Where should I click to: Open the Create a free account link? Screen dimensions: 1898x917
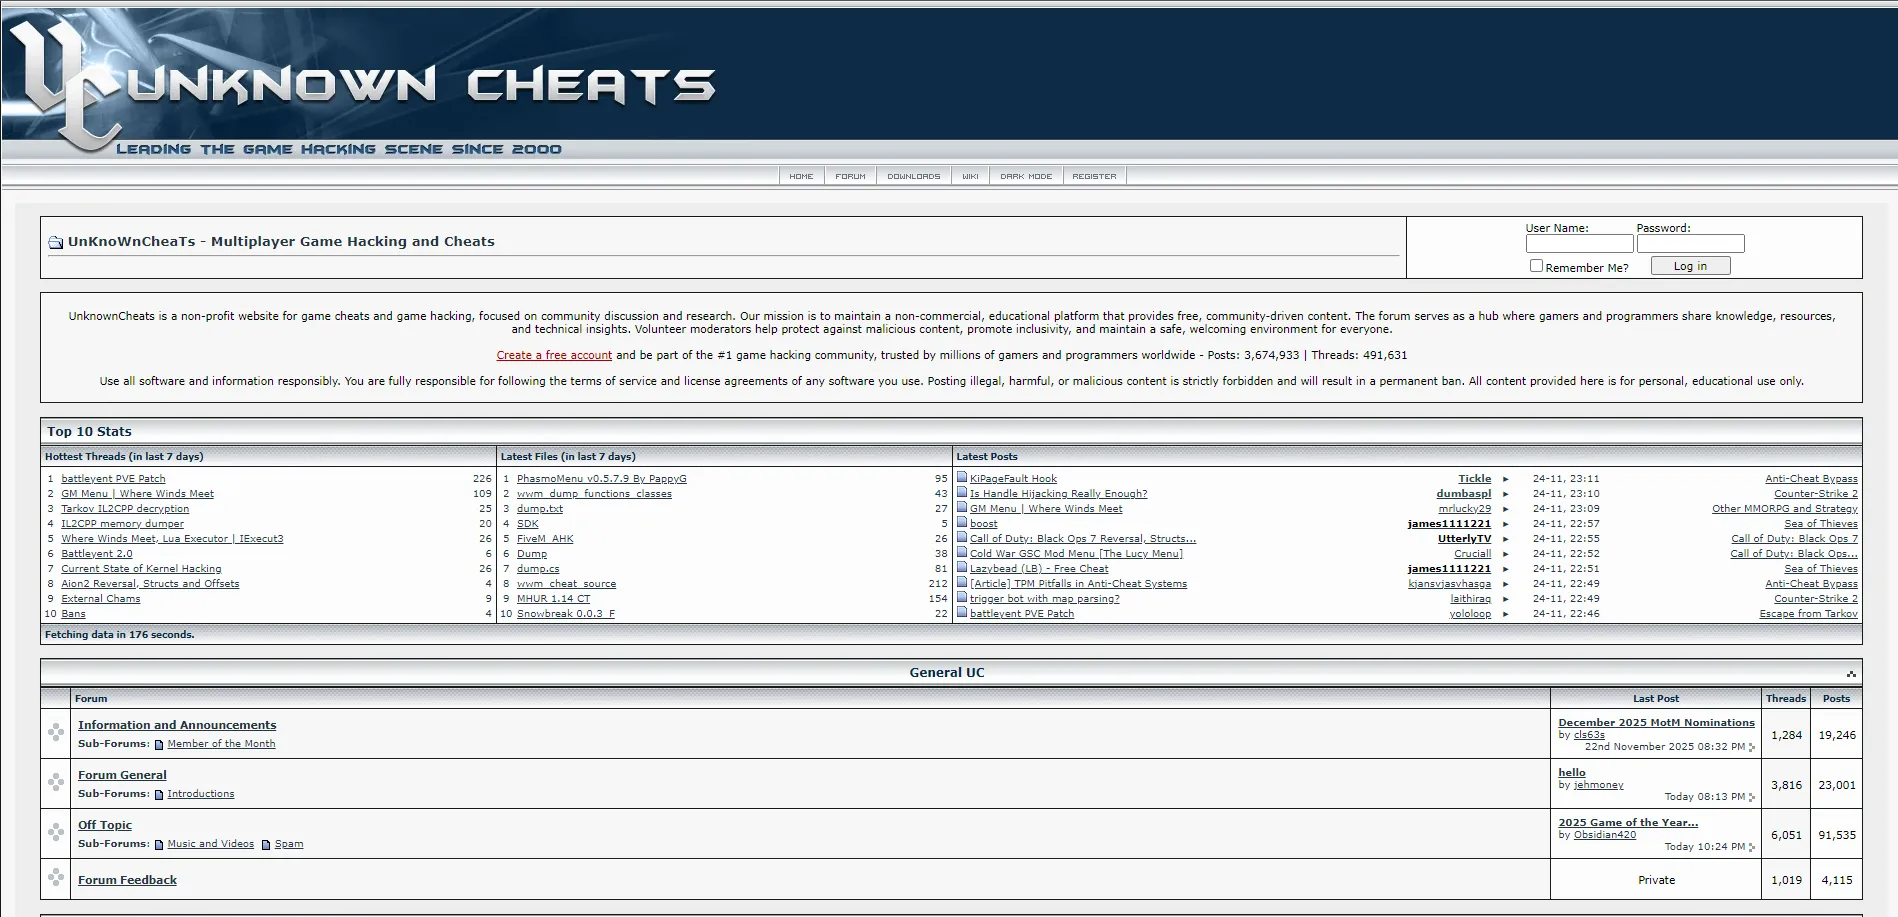(x=553, y=354)
